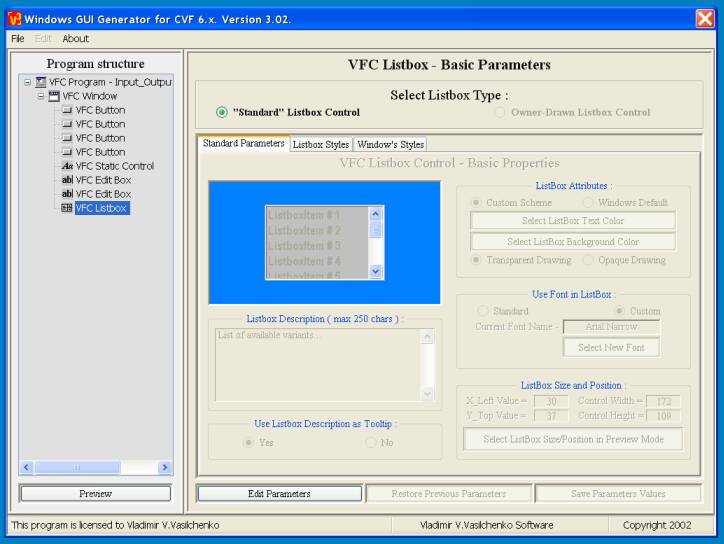Click 'Vladimir V.Vasilchenko Software' status text
724x544 pixels.
tap(487, 525)
